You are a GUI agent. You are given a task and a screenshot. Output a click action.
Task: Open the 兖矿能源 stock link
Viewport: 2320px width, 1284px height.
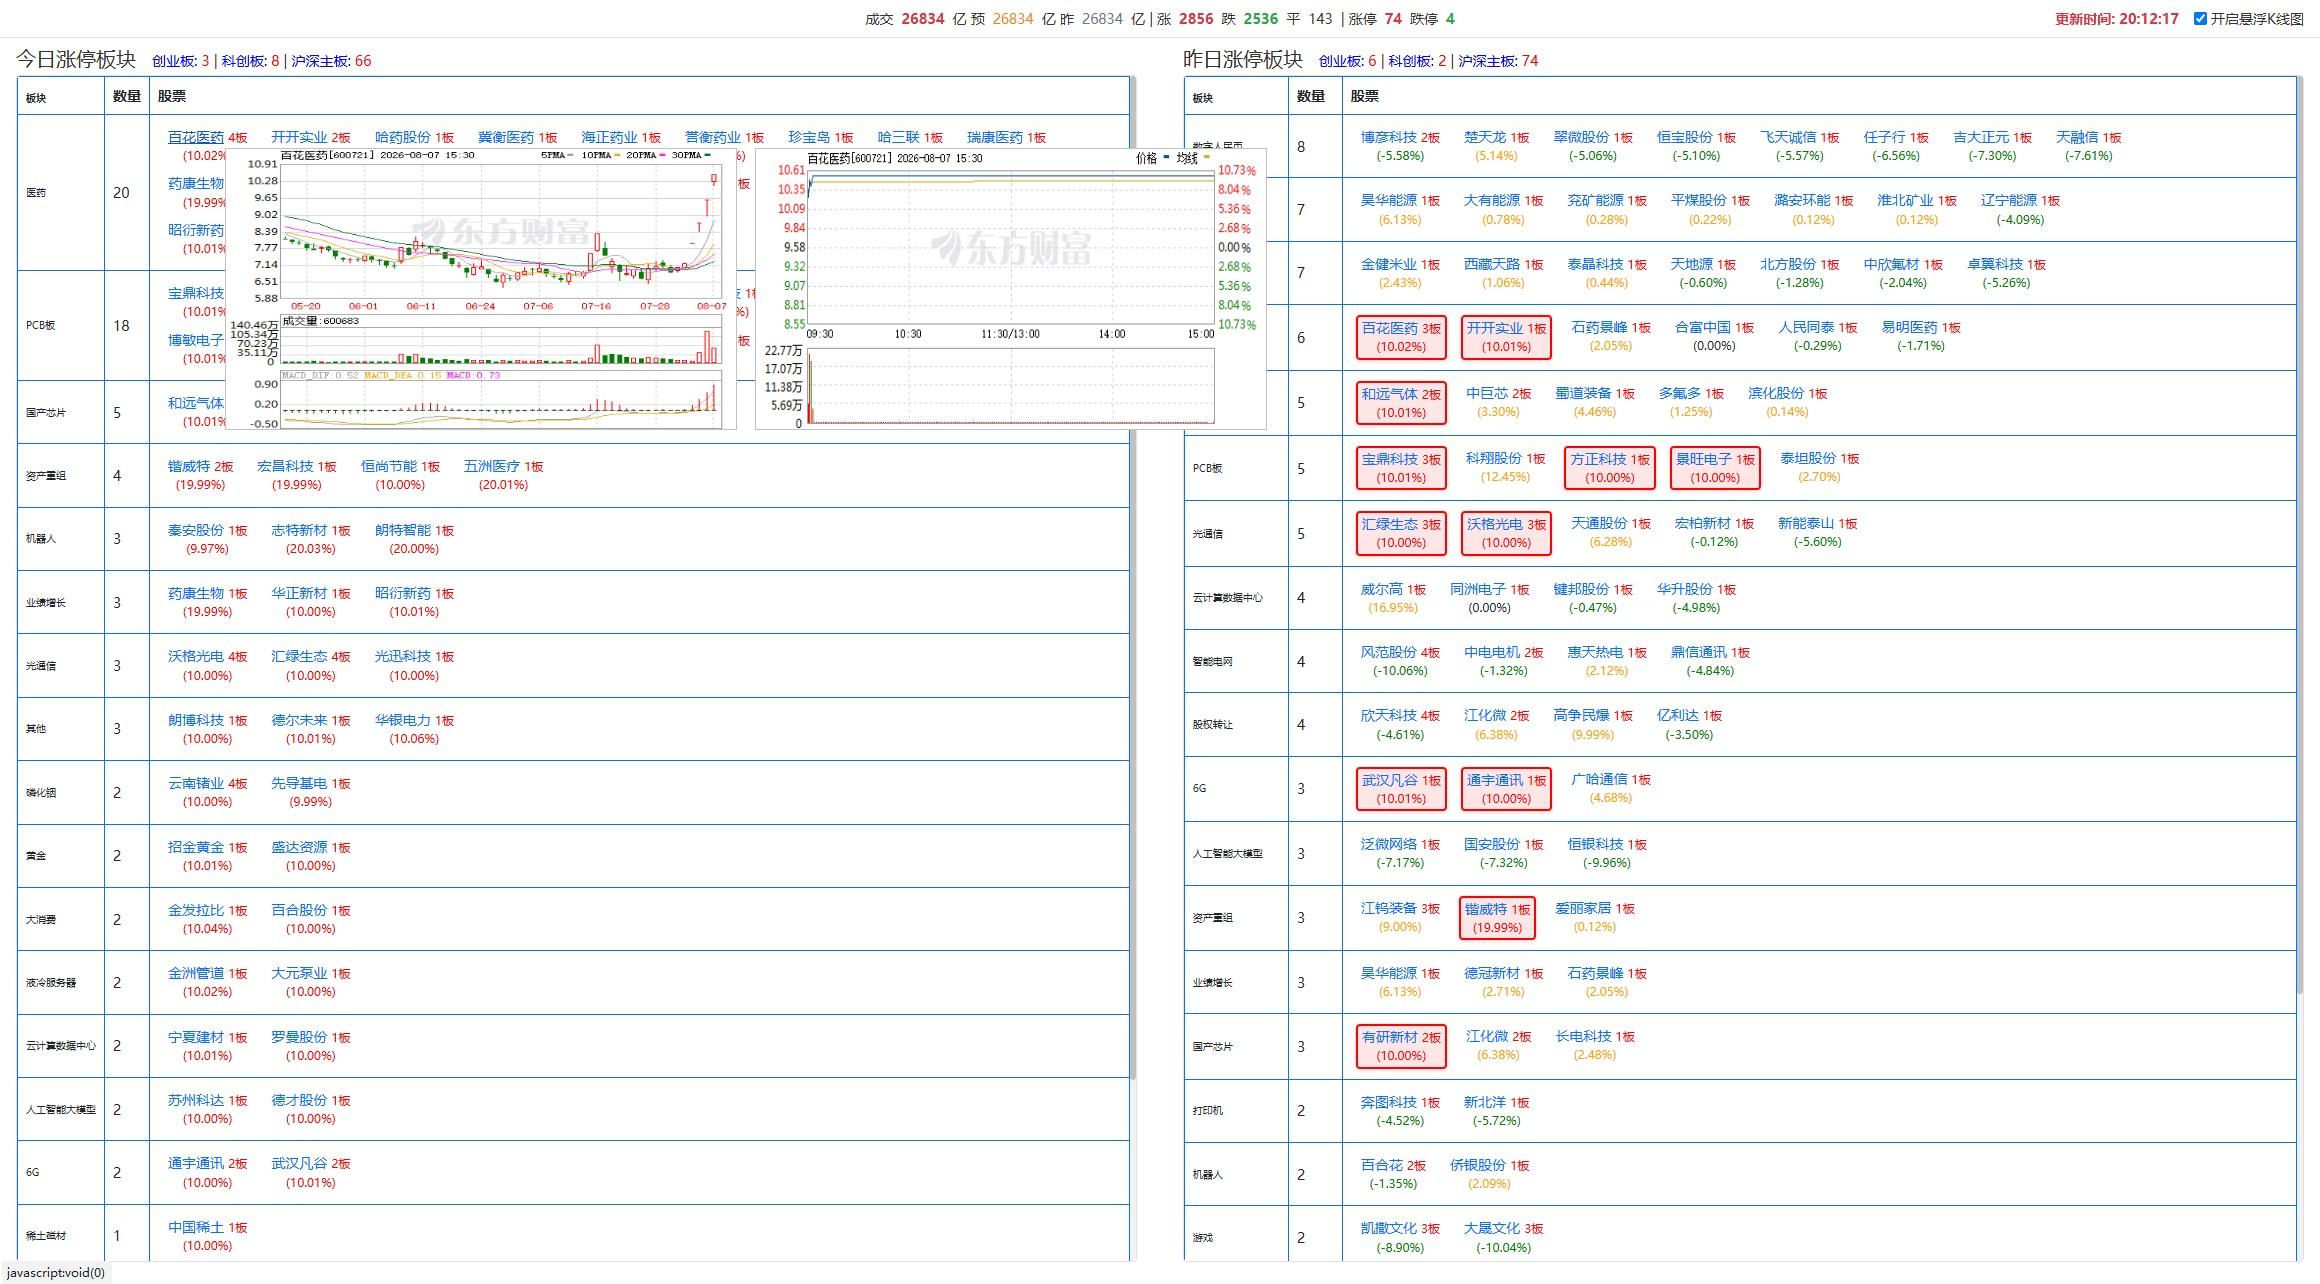[x=1595, y=200]
